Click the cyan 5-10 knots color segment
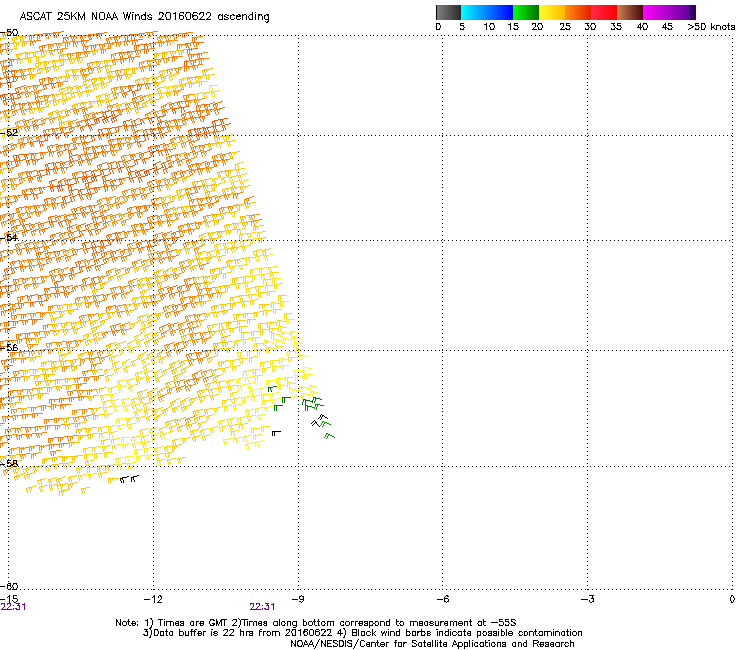The height and width of the screenshot is (650, 740). point(474,12)
